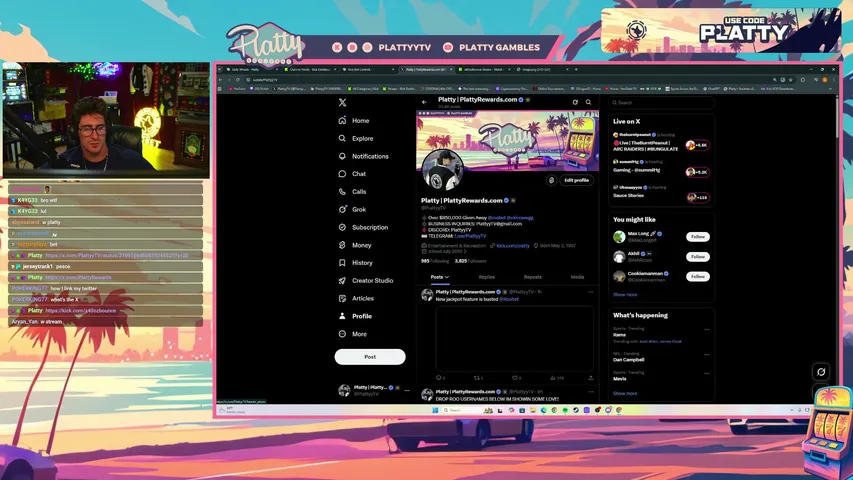853x480 pixels.
Task: Open the Explore page
Action: coord(356,139)
